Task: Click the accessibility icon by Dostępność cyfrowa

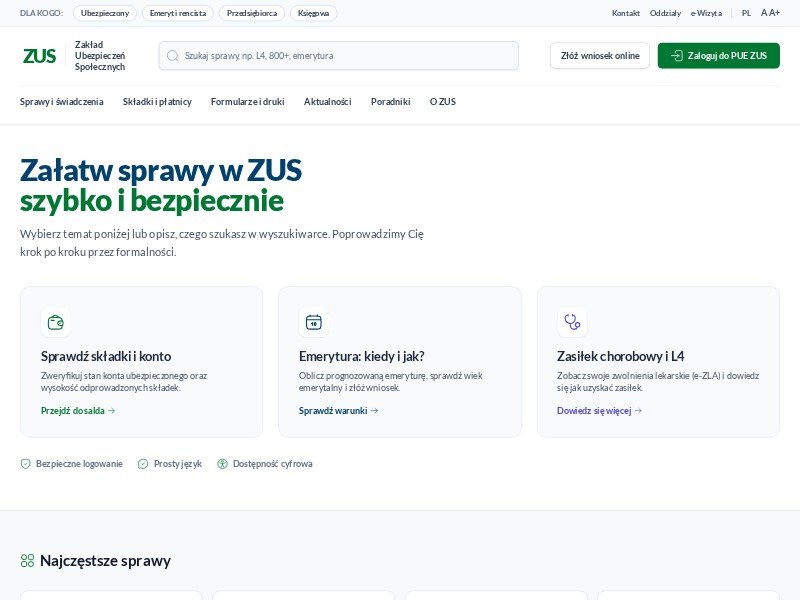Action: pos(222,464)
